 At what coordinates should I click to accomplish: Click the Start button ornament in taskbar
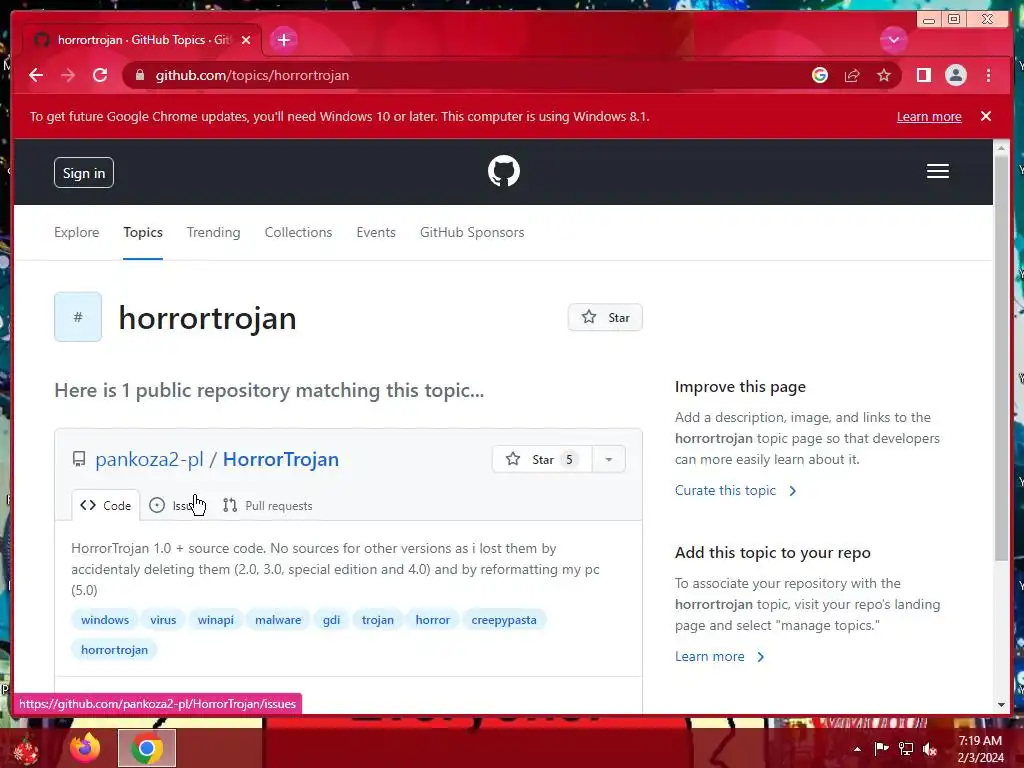tap(26, 750)
